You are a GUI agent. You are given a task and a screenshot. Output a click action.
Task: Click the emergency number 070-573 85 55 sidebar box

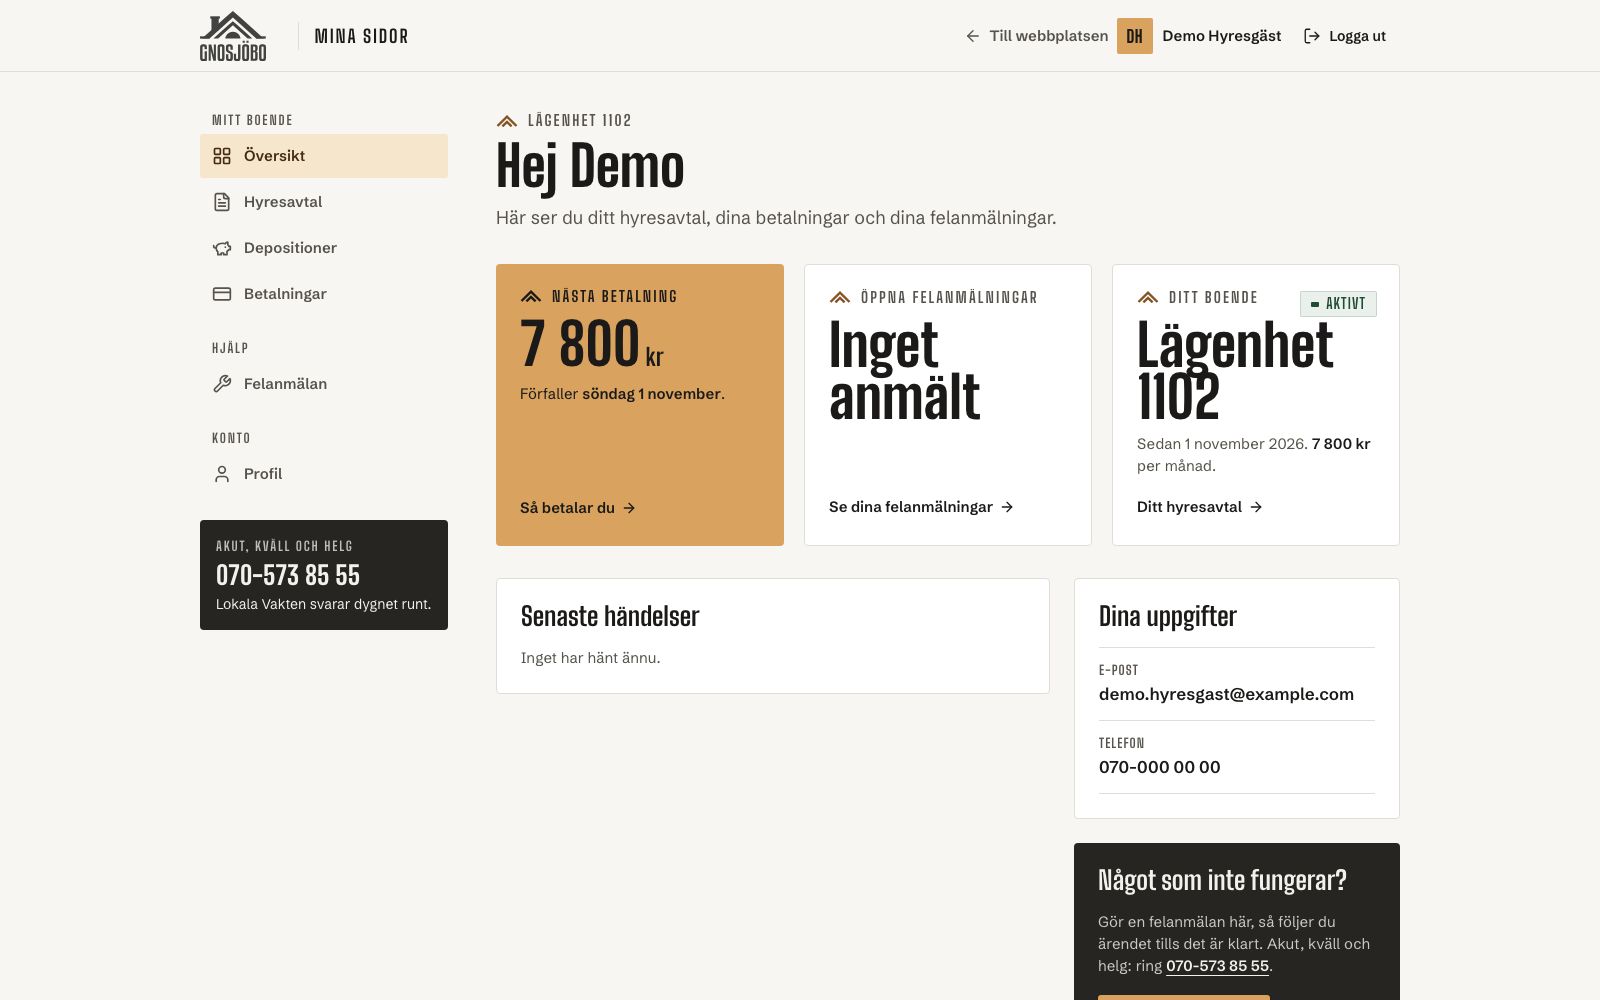[x=324, y=575]
